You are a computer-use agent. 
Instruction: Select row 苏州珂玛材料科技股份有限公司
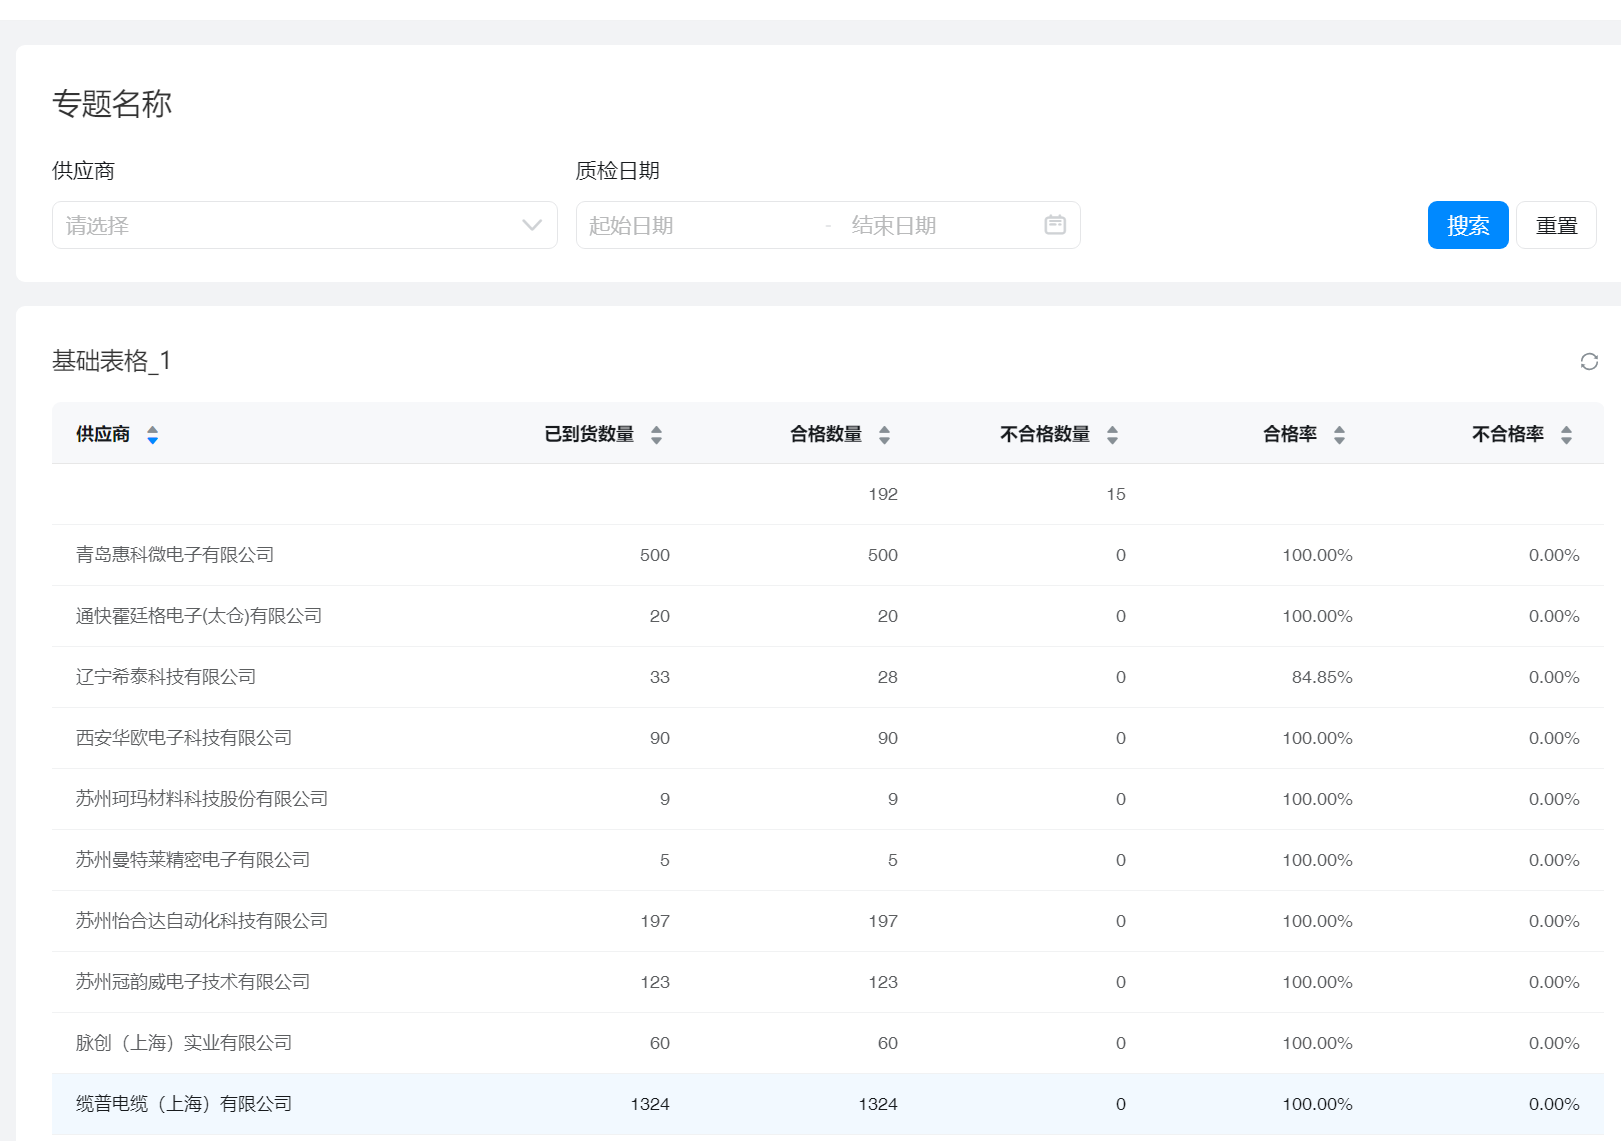point(828,799)
